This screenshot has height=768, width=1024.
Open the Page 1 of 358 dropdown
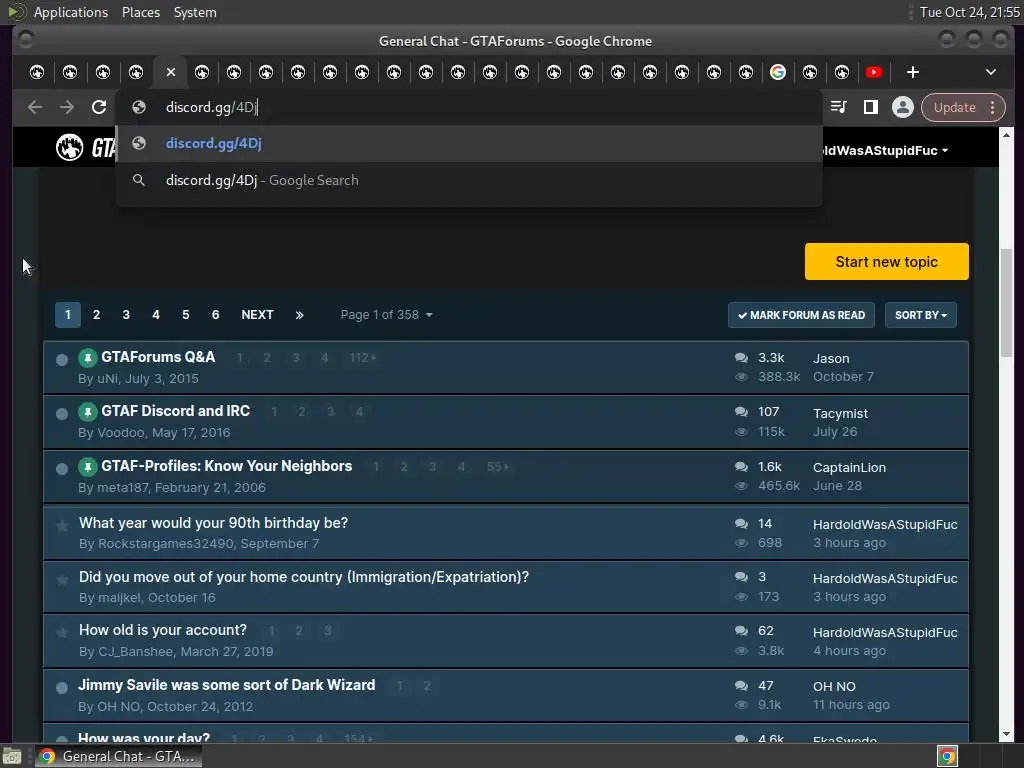coord(387,315)
